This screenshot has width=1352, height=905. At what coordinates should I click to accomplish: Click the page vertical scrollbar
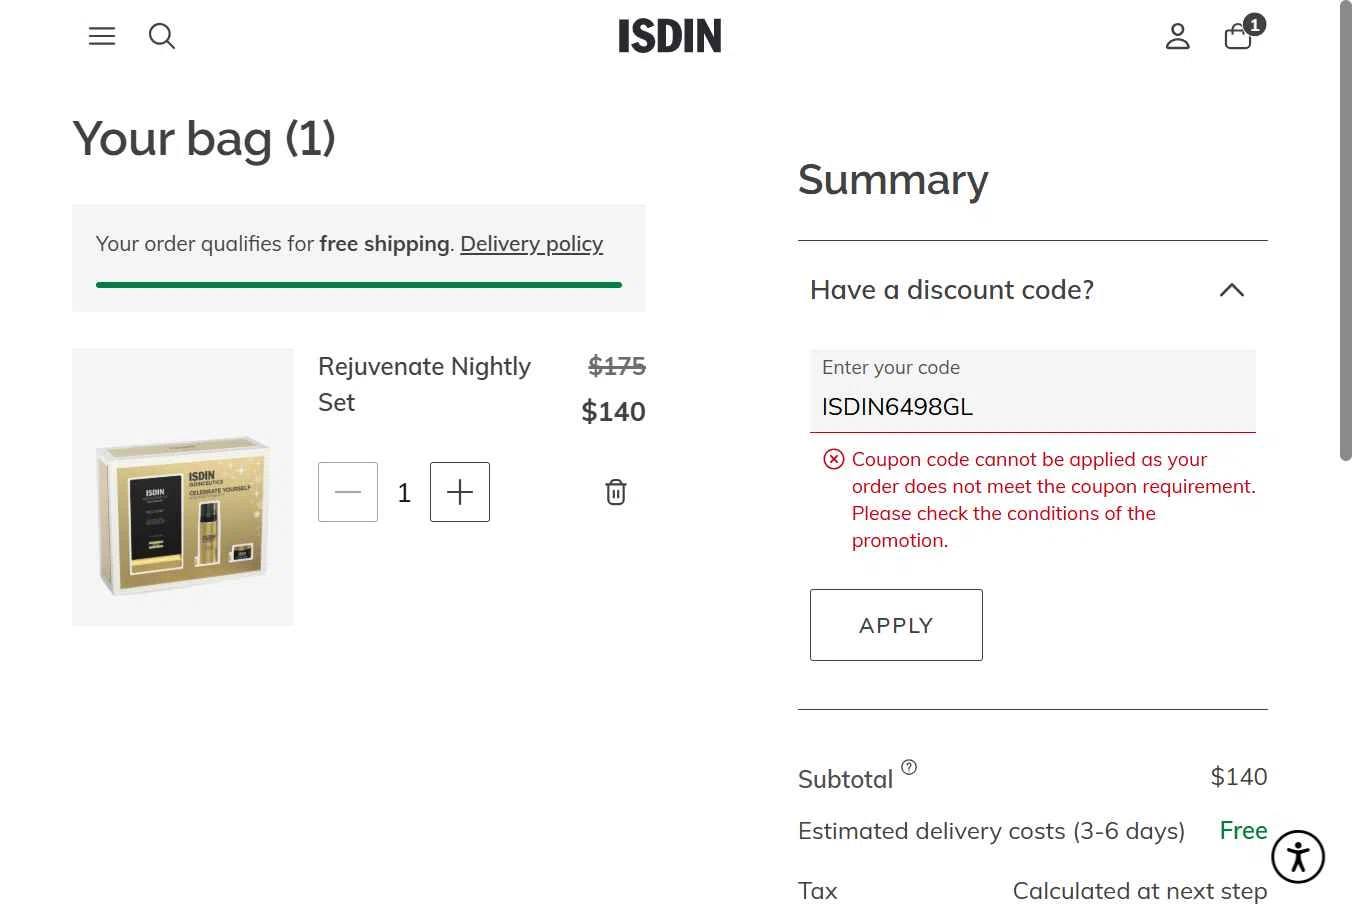(1345, 230)
